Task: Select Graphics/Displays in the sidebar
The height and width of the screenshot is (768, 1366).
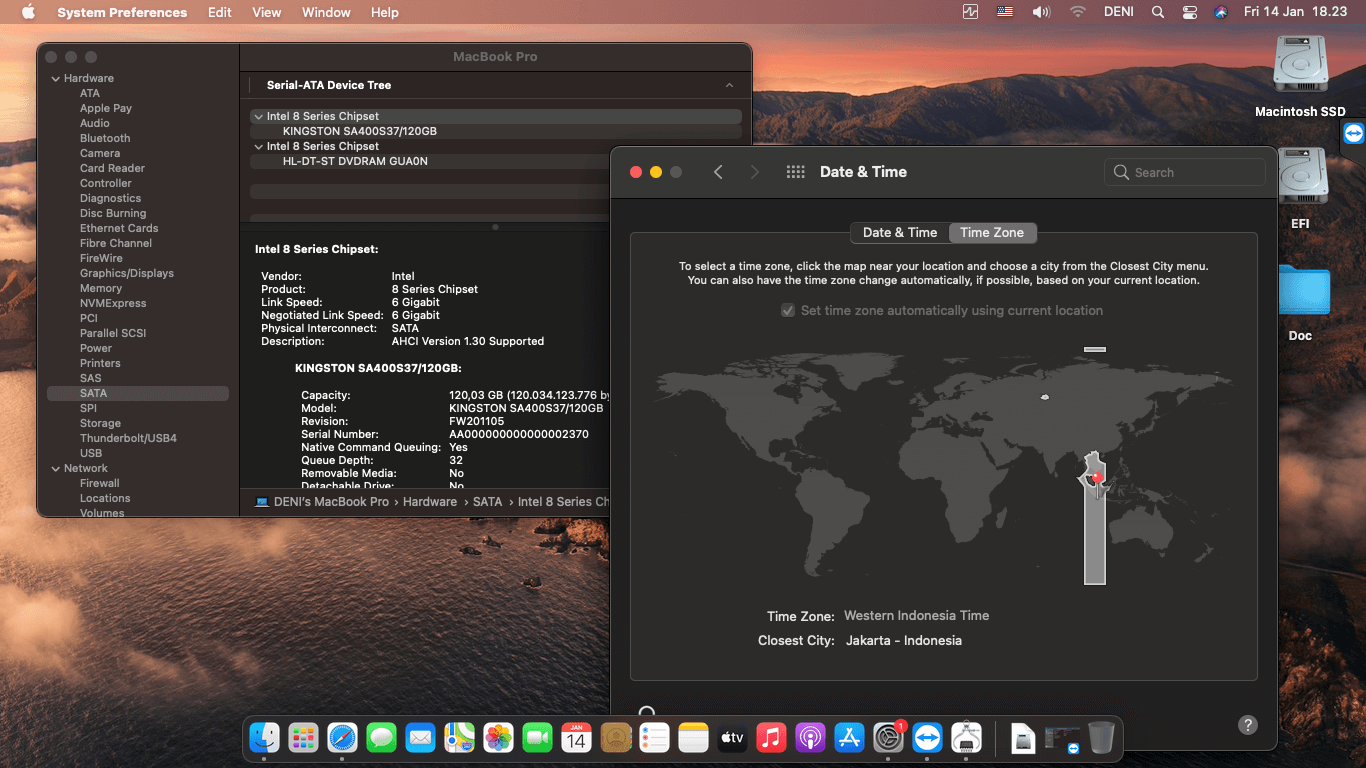Action: [x=127, y=273]
